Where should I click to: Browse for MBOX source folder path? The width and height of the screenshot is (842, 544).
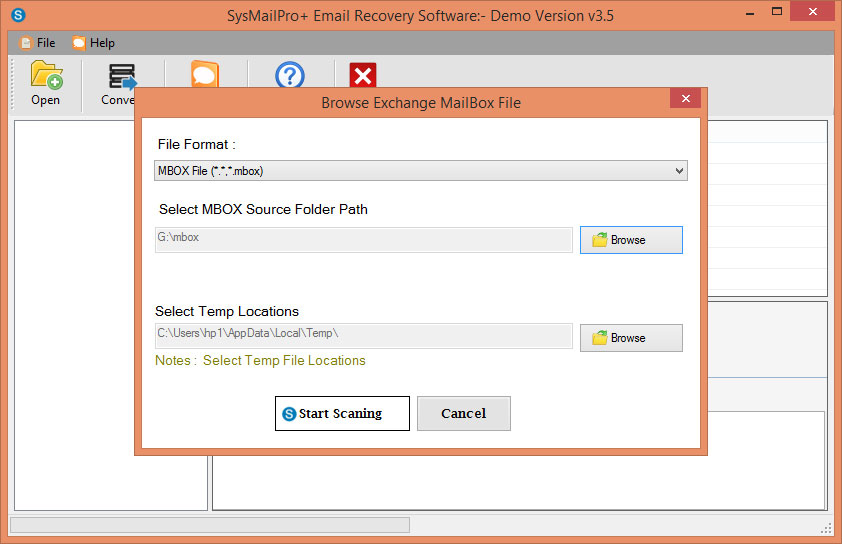tap(631, 240)
